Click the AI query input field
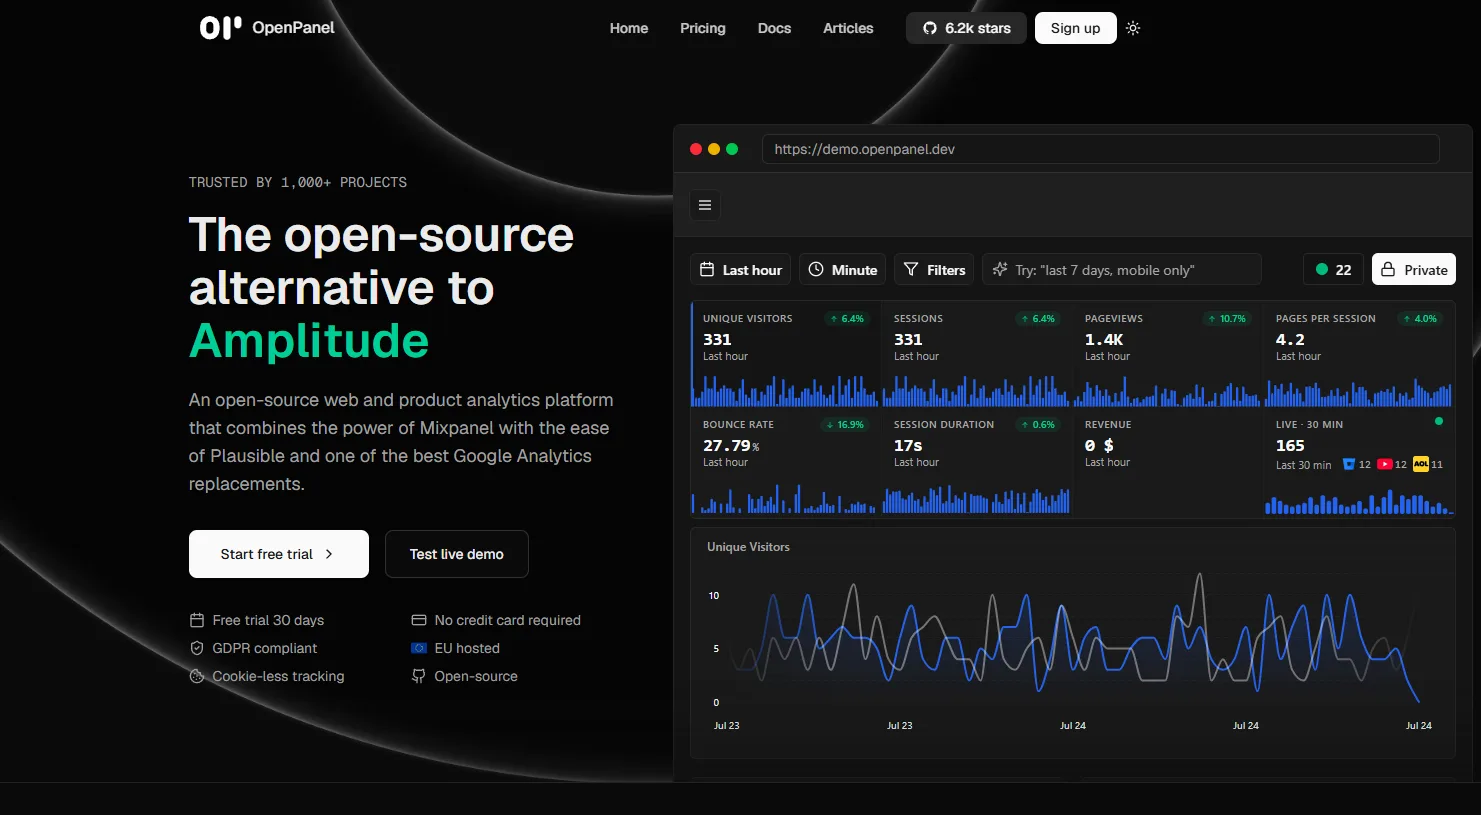The height and width of the screenshot is (815, 1481). point(1122,270)
